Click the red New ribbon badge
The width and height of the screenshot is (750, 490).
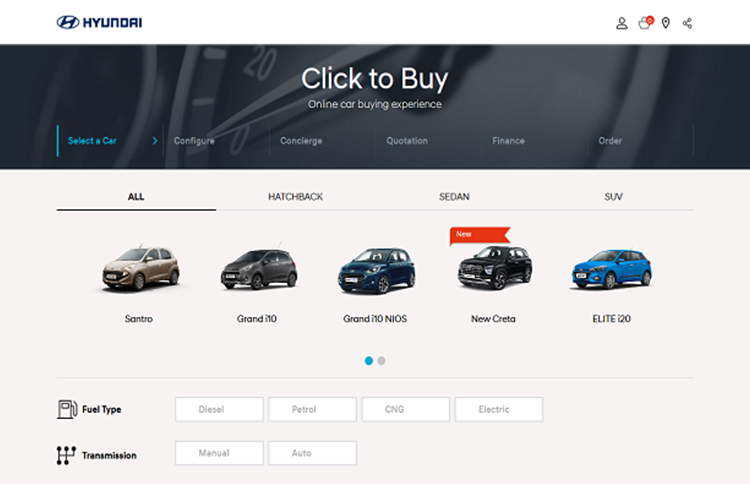(480, 235)
